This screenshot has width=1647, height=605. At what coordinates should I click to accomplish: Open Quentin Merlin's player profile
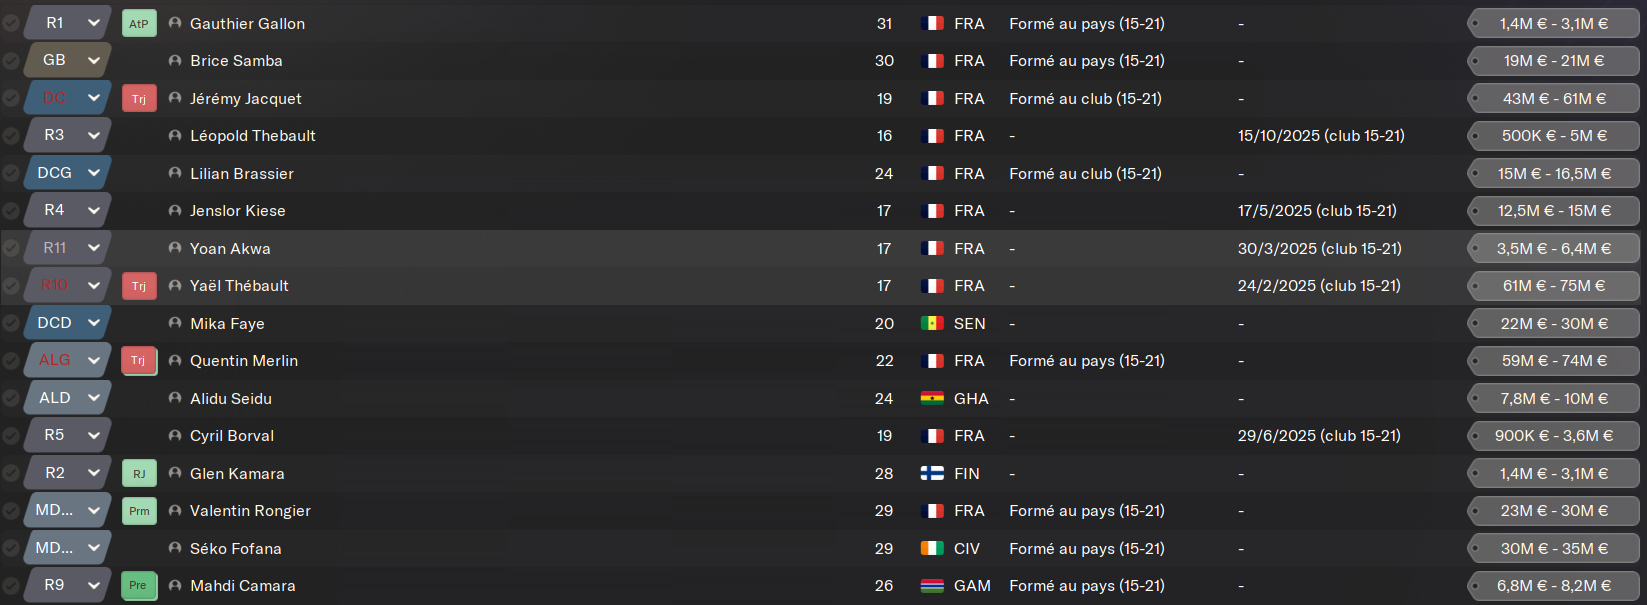click(x=244, y=361)
